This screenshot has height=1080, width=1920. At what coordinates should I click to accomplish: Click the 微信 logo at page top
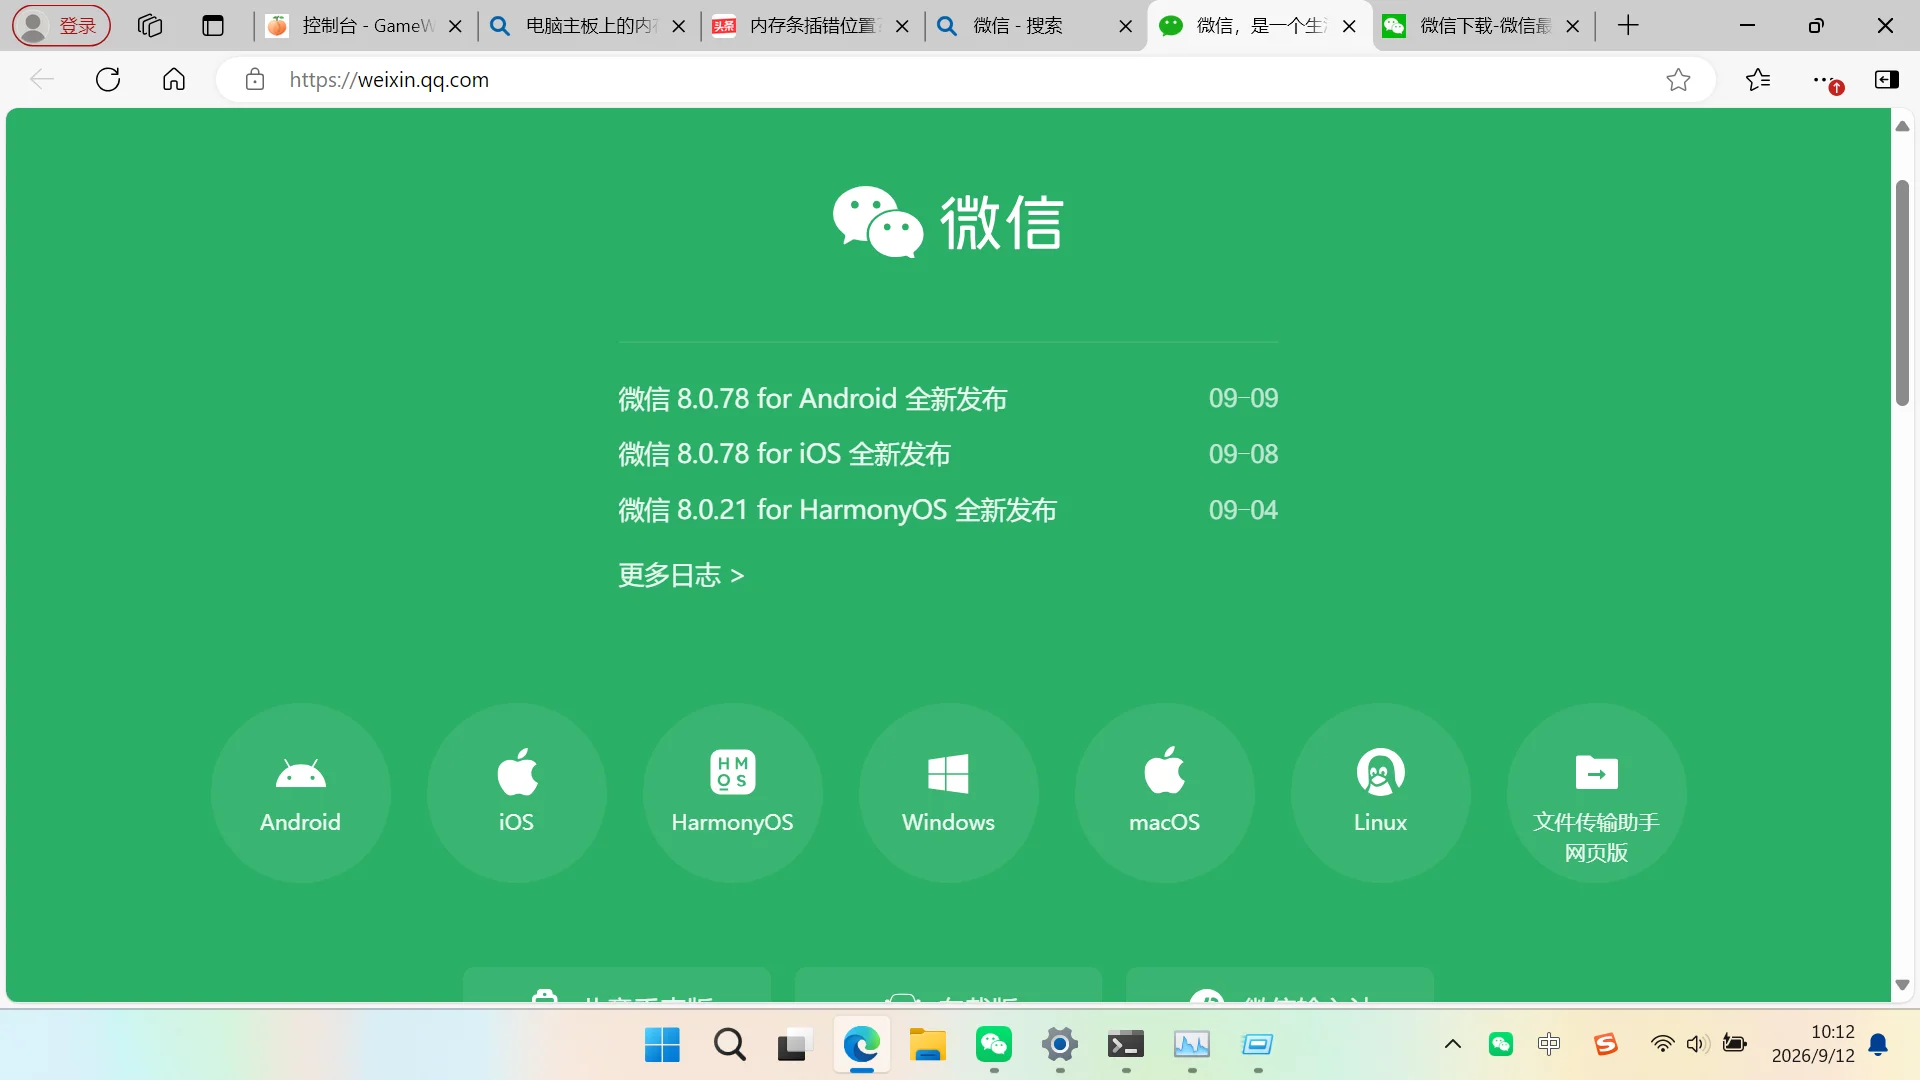point(948,221)
